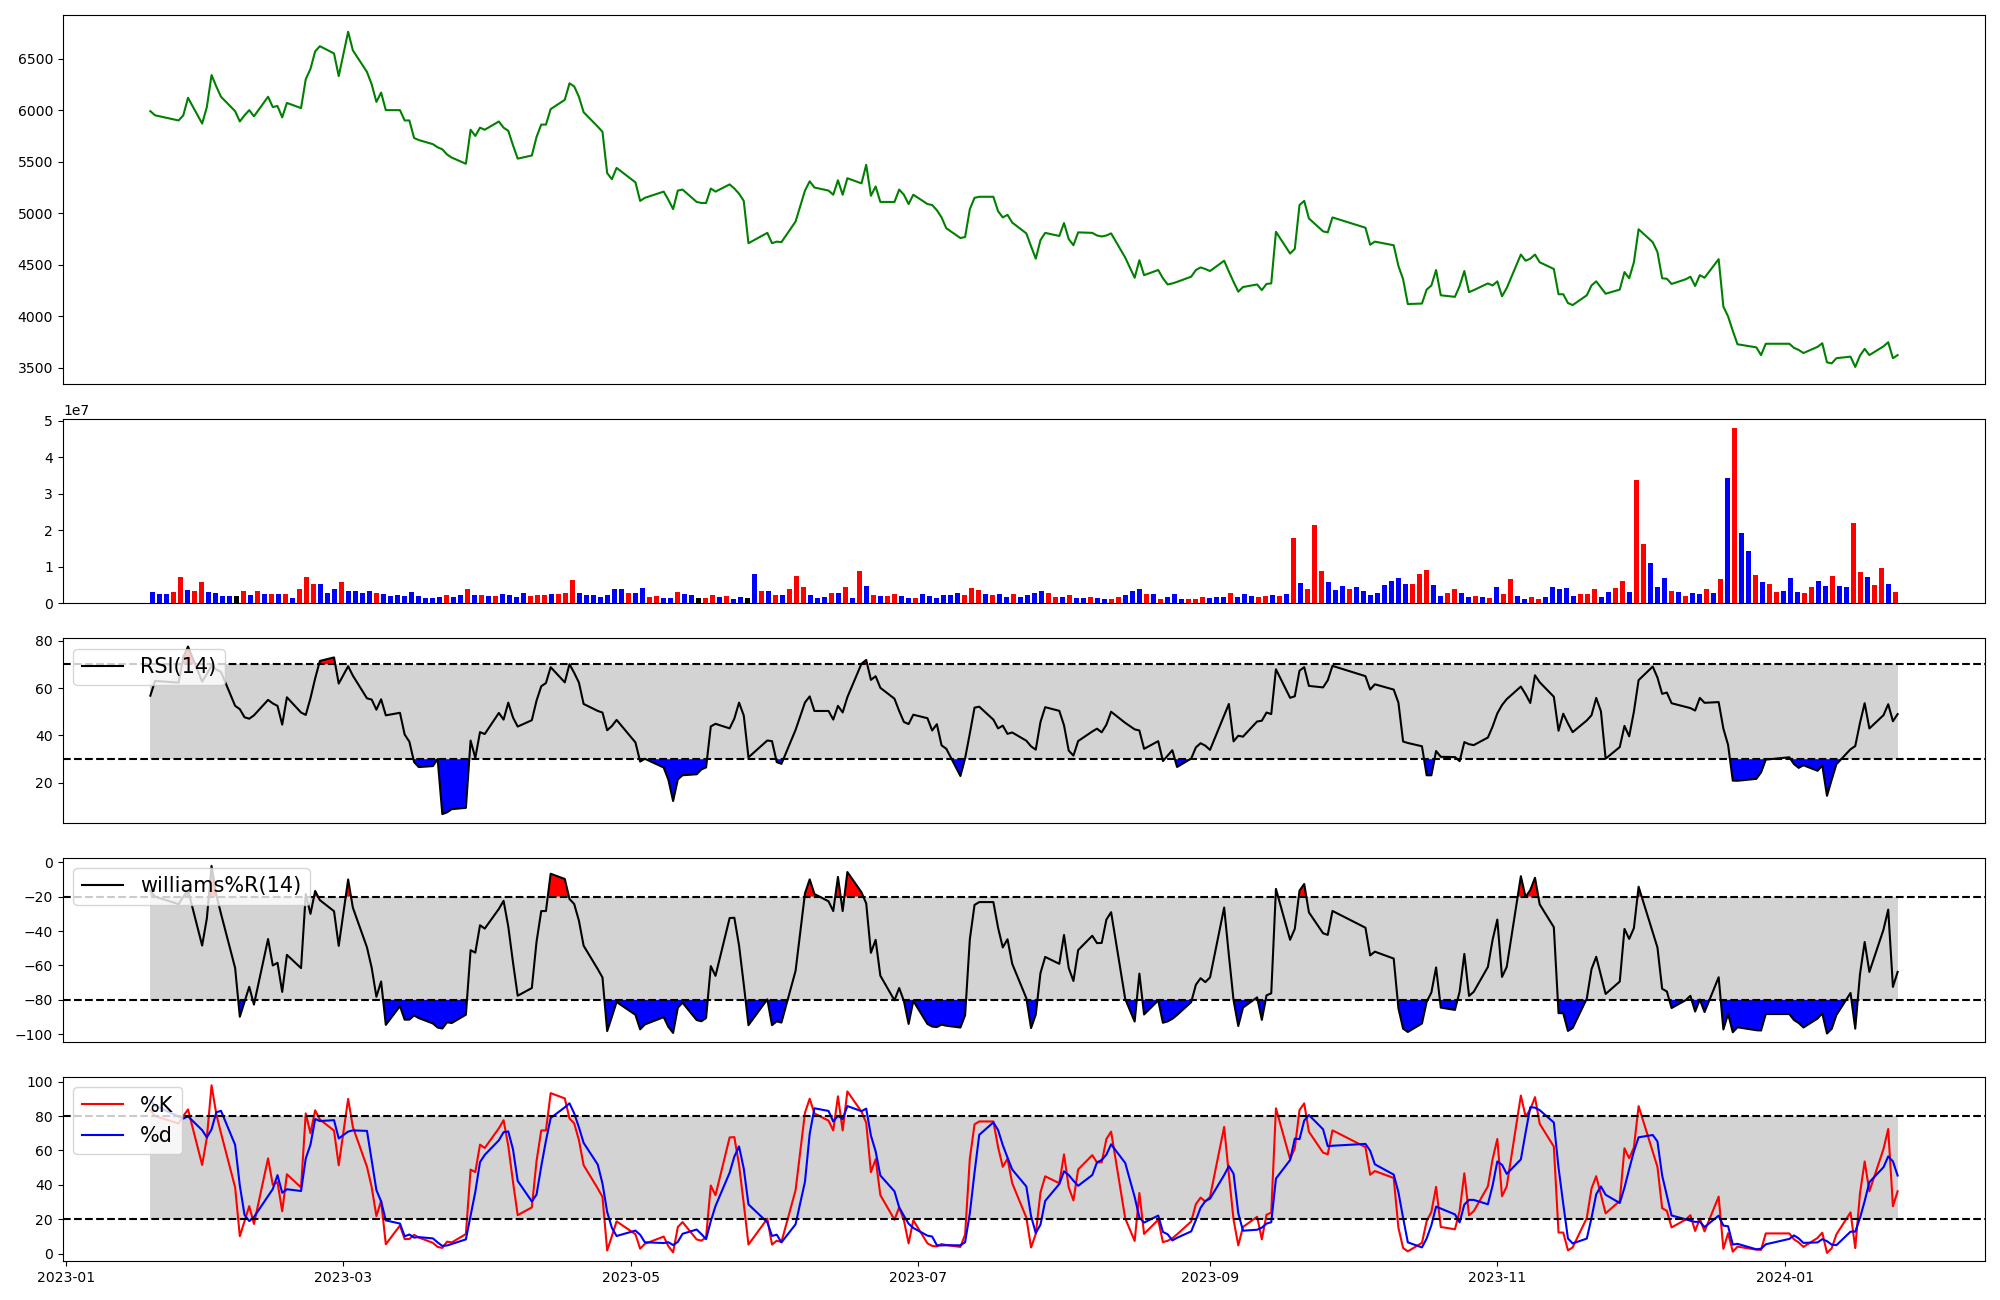Viewport: 2000px width, 1300px height.
Task: Click the RSI(14) legend entry
Action: [x=177, y=666]
